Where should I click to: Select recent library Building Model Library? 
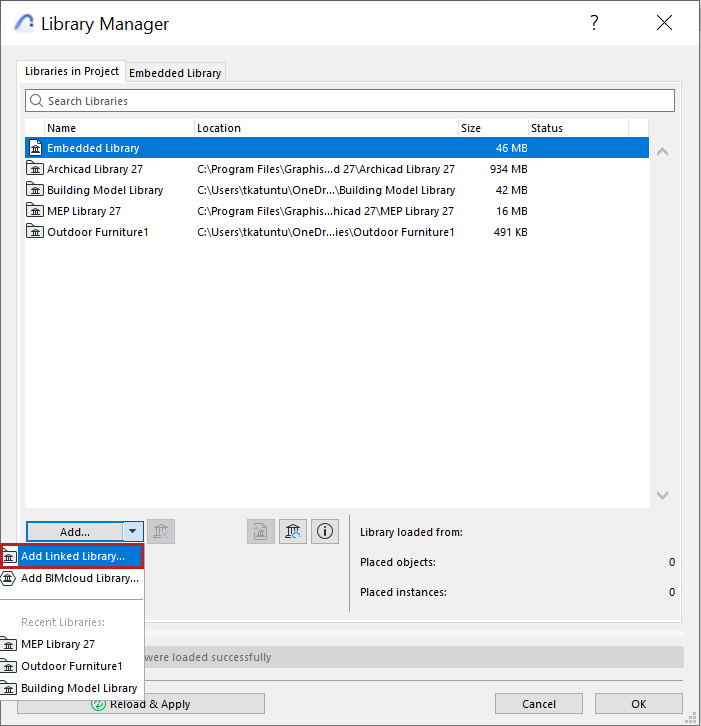72,688
